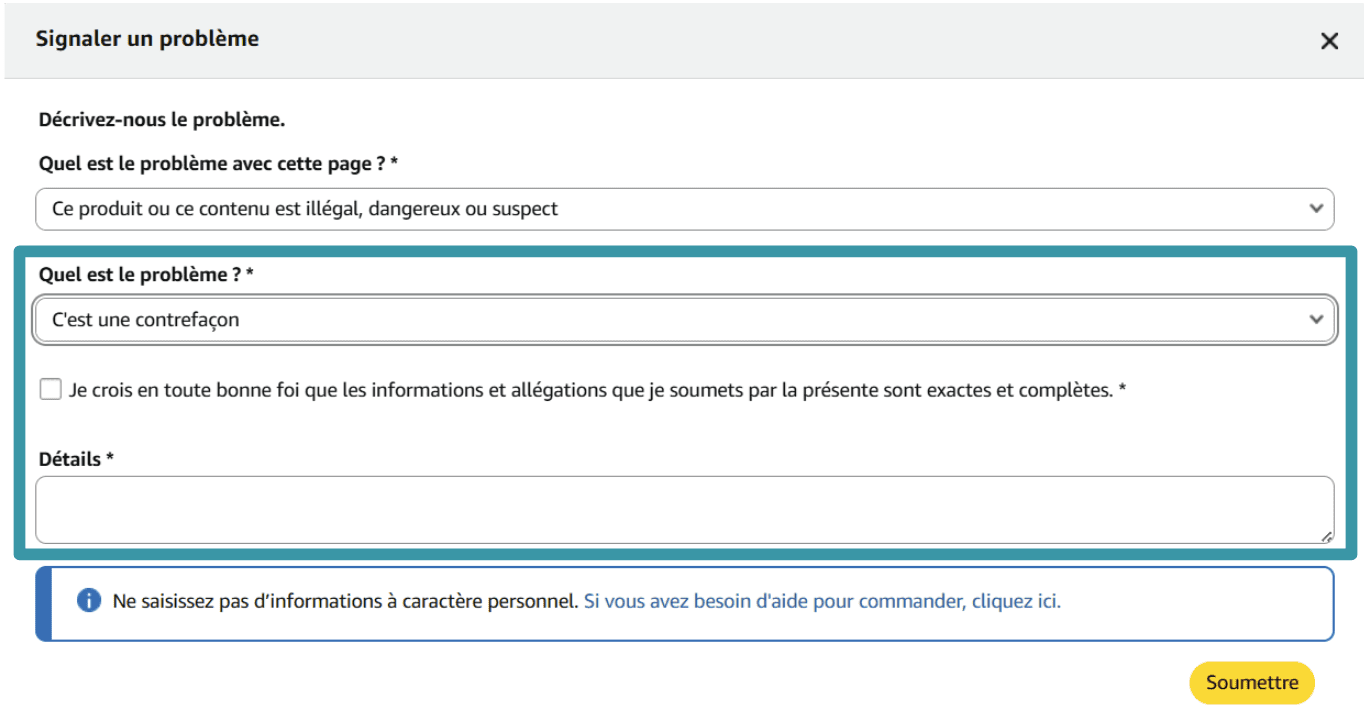Check the box confirming information is exact and complete
This screenshot has width=1364, height=715.
pos(50,388)
